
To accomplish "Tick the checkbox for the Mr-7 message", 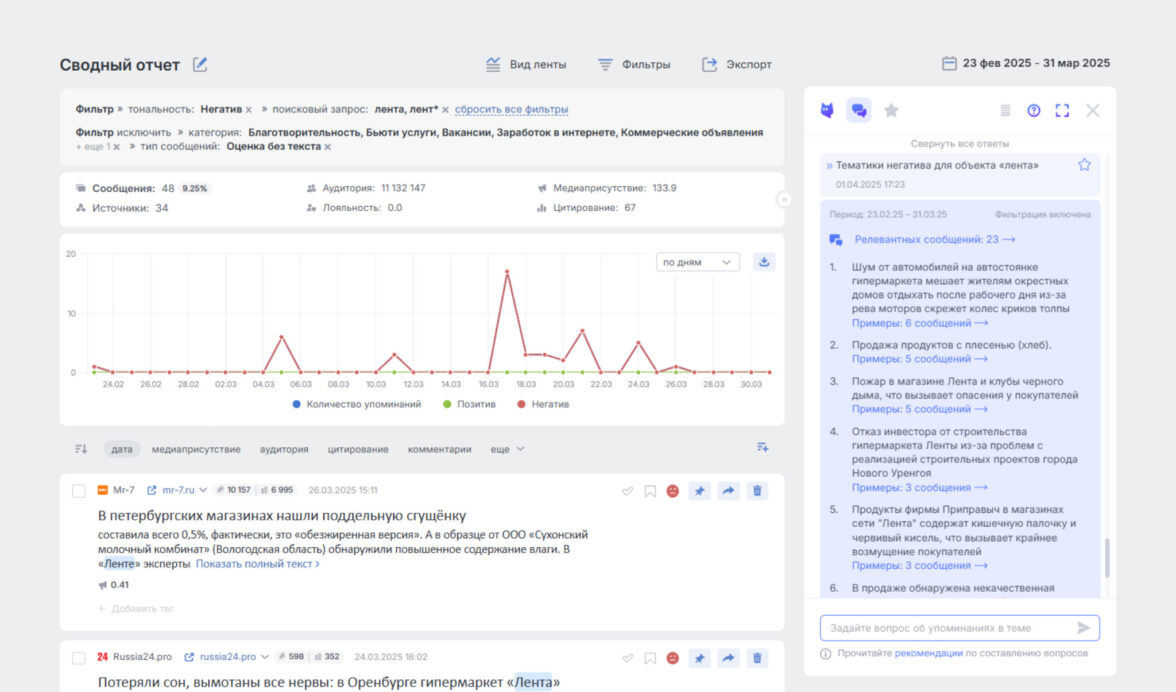I will point(79,490).
